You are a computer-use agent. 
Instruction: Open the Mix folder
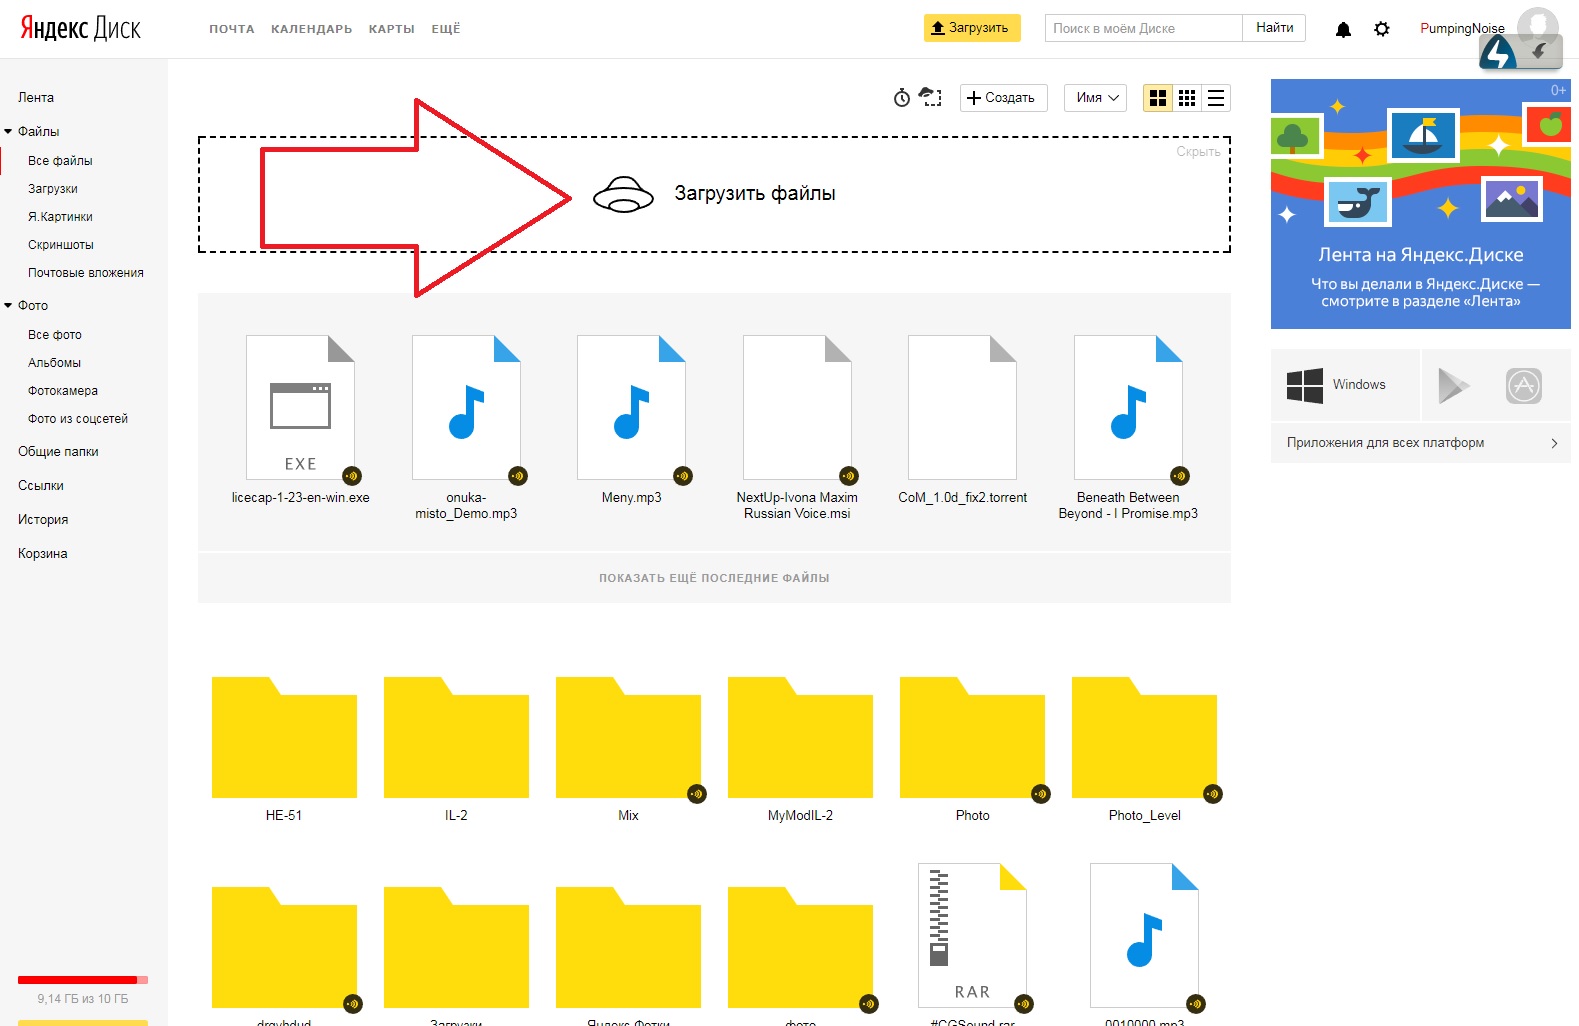628,737
